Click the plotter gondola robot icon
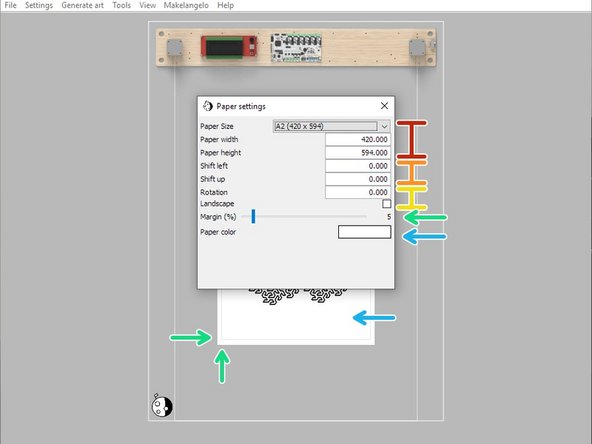 pyautogui.click(x=162, y=405)
